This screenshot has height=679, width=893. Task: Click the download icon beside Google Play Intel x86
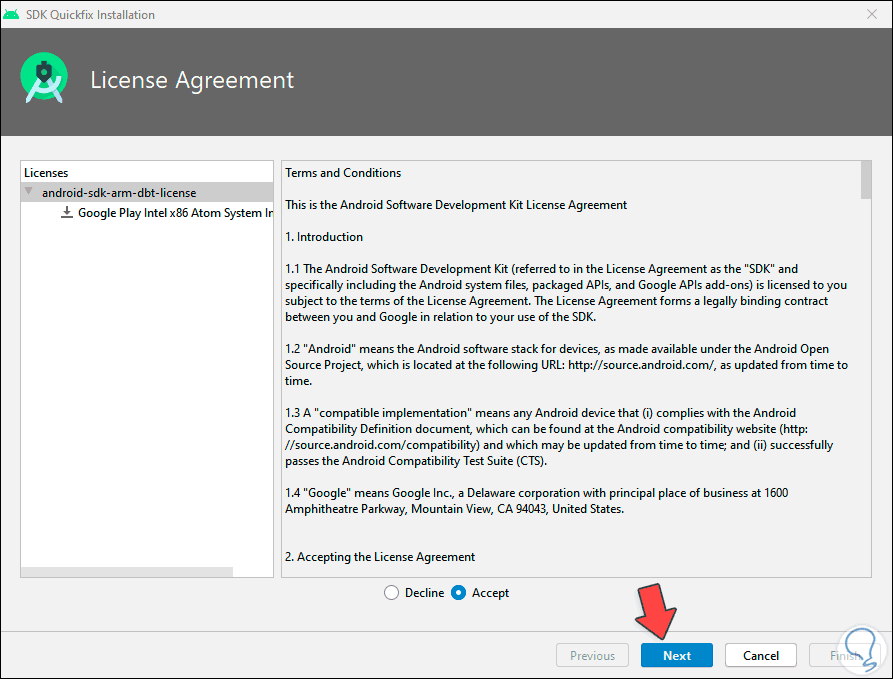click(x=67, y=212)
